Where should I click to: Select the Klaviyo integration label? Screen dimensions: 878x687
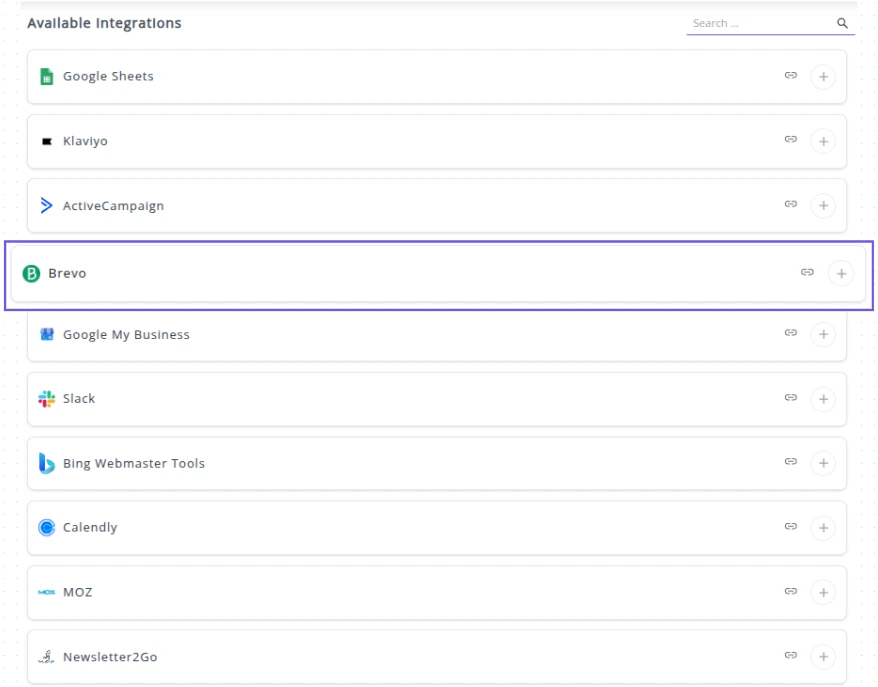click(85, 141)
